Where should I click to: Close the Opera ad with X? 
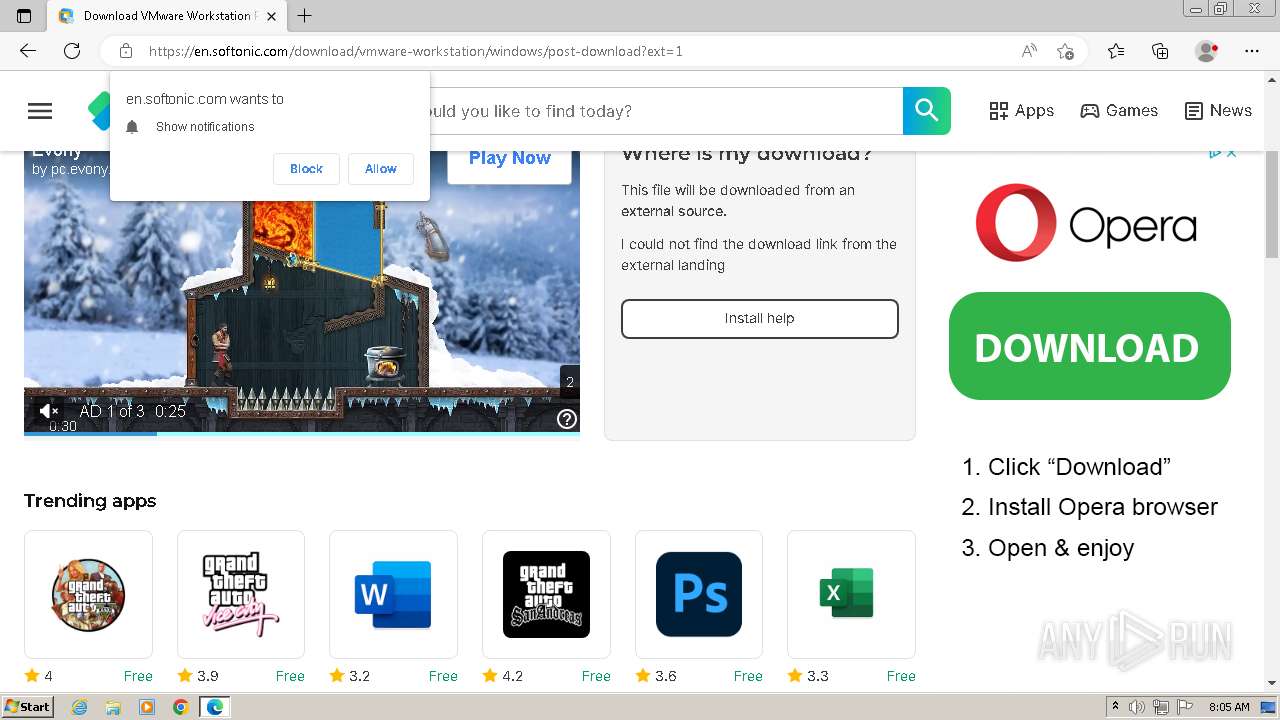(x=1231, y=153)
